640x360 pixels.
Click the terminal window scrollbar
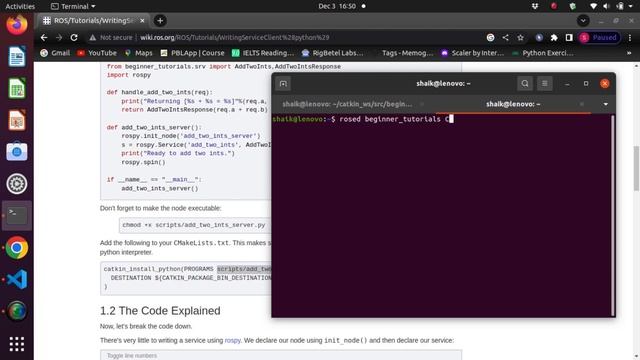tap(613, 215)
